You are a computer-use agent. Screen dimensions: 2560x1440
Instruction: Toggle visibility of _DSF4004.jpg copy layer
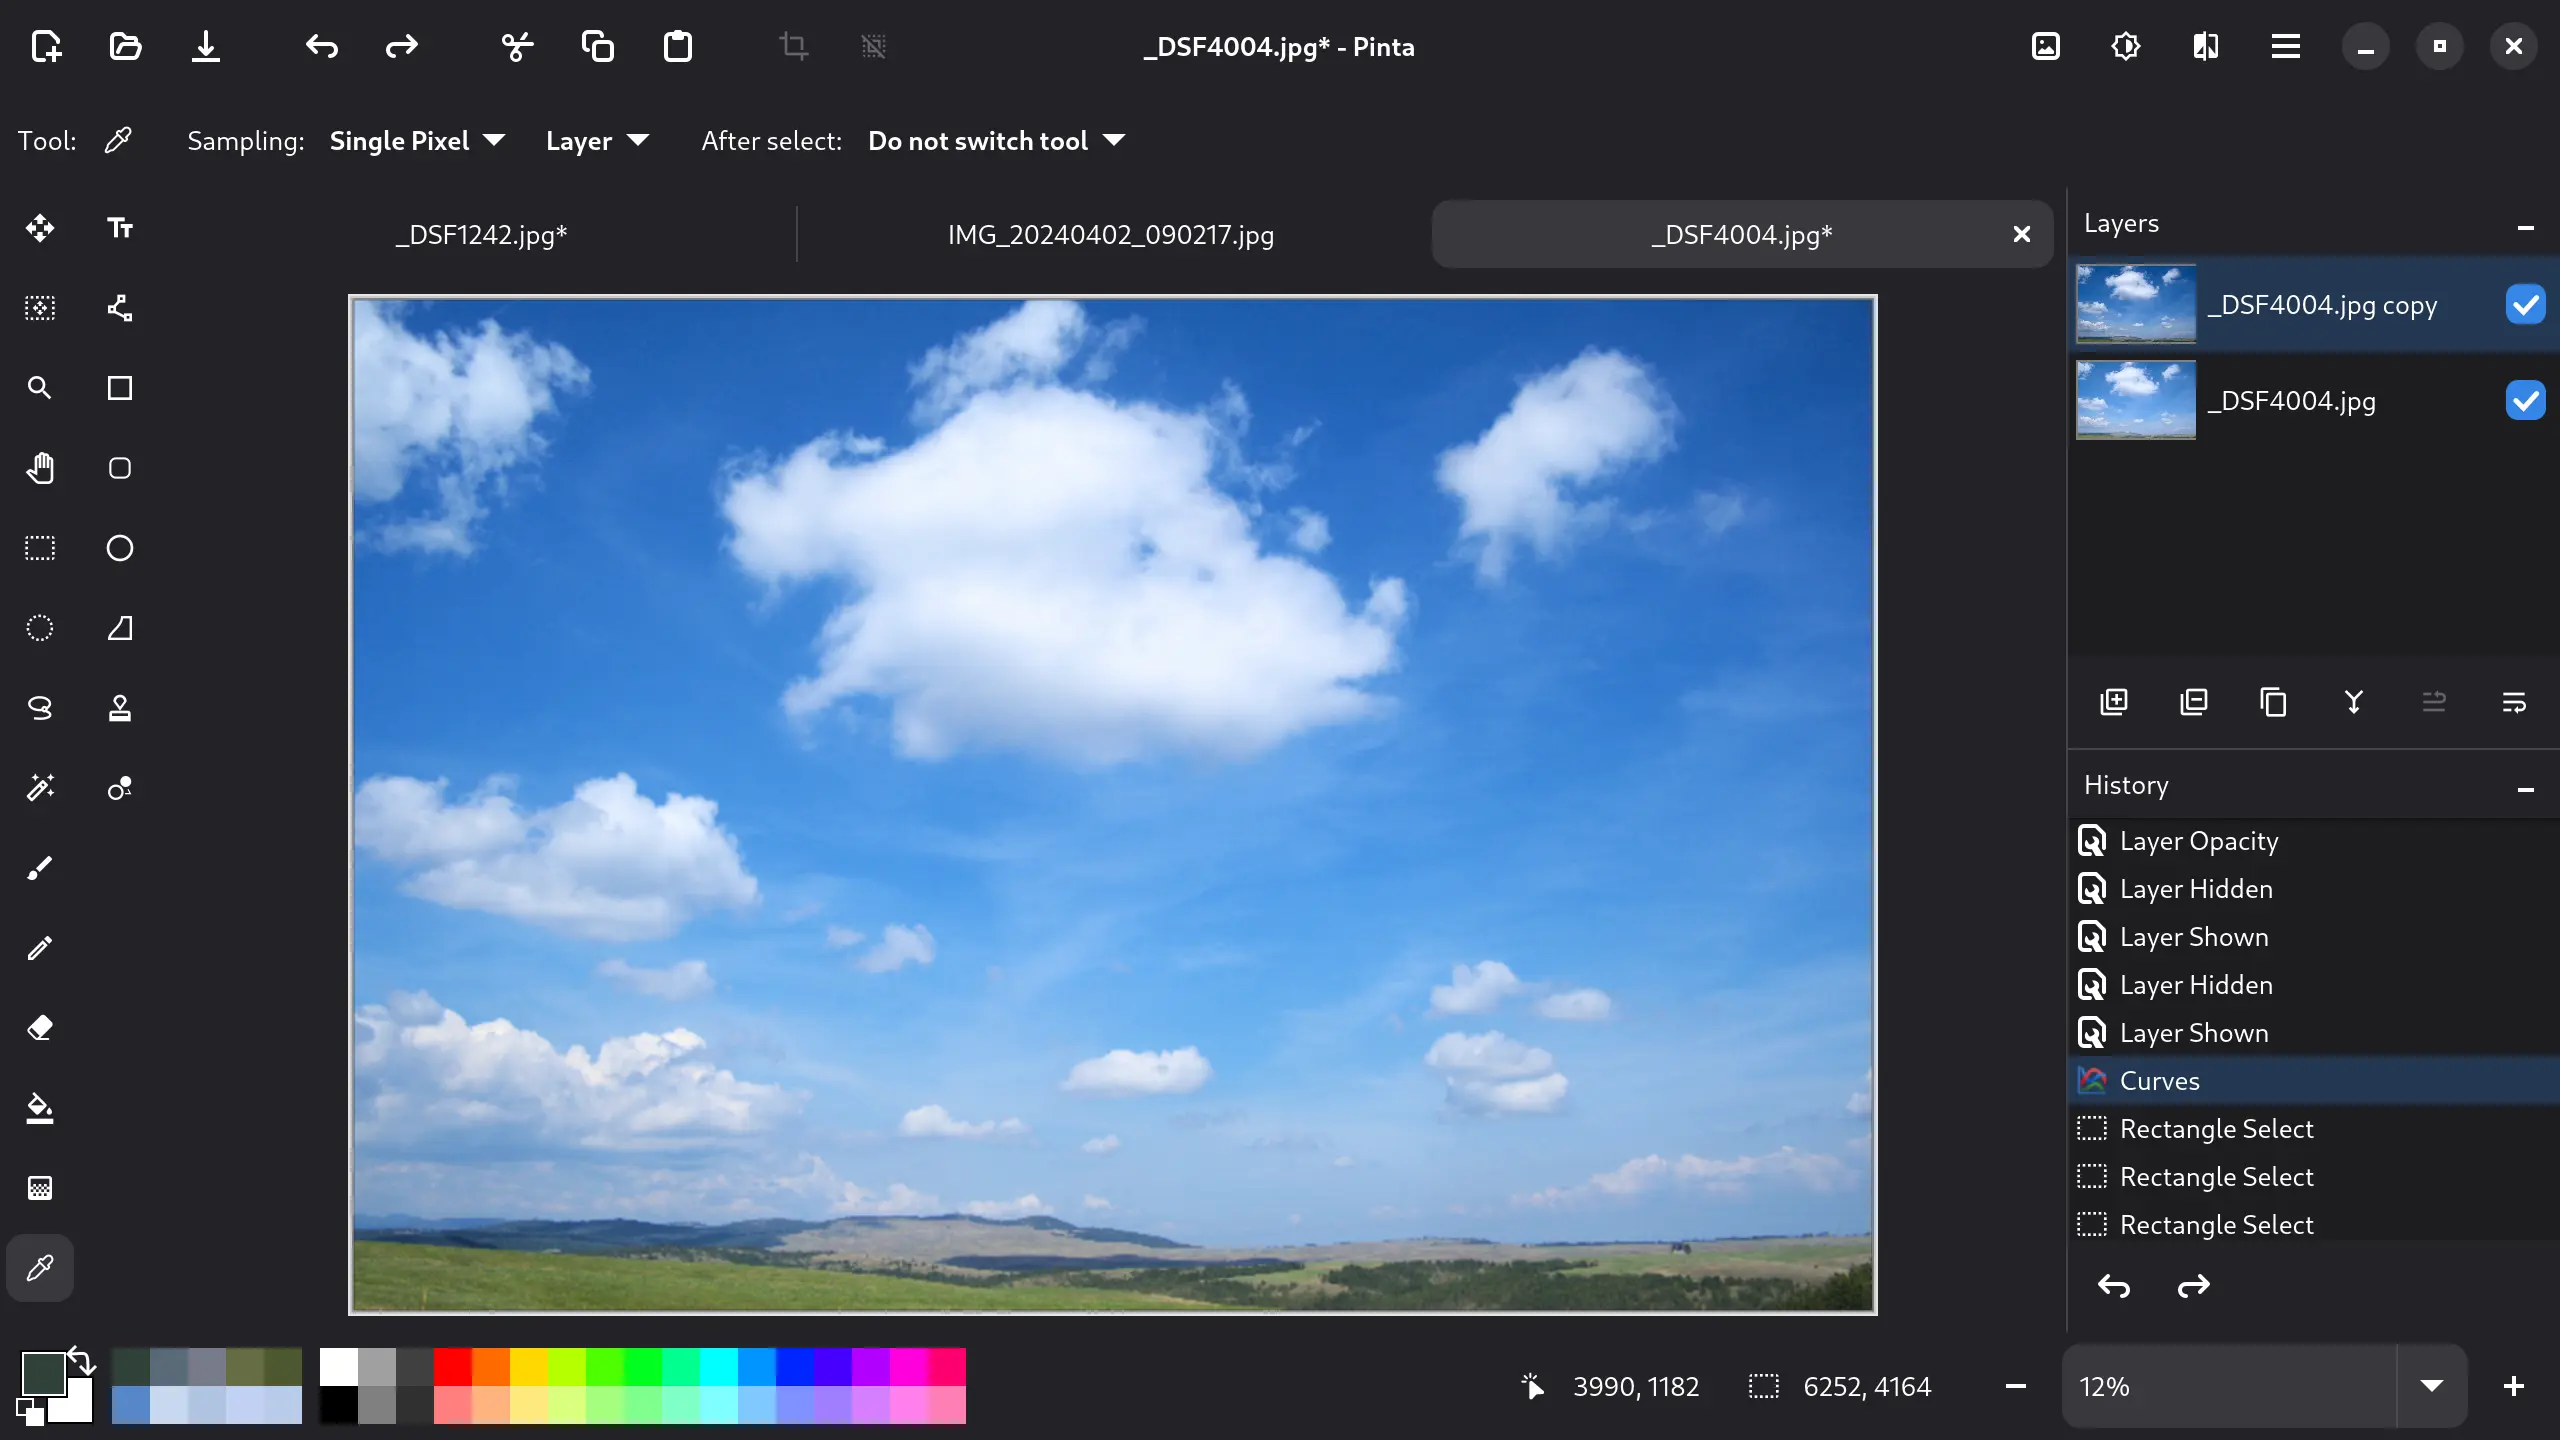2525,305
